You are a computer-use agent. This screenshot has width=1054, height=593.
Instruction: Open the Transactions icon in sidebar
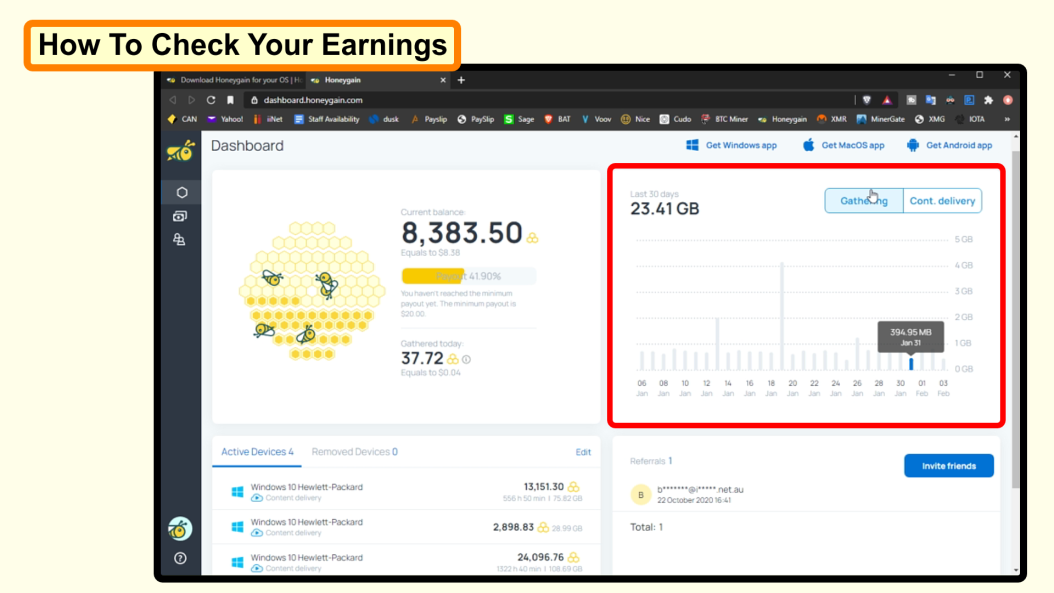click(179, 216)
